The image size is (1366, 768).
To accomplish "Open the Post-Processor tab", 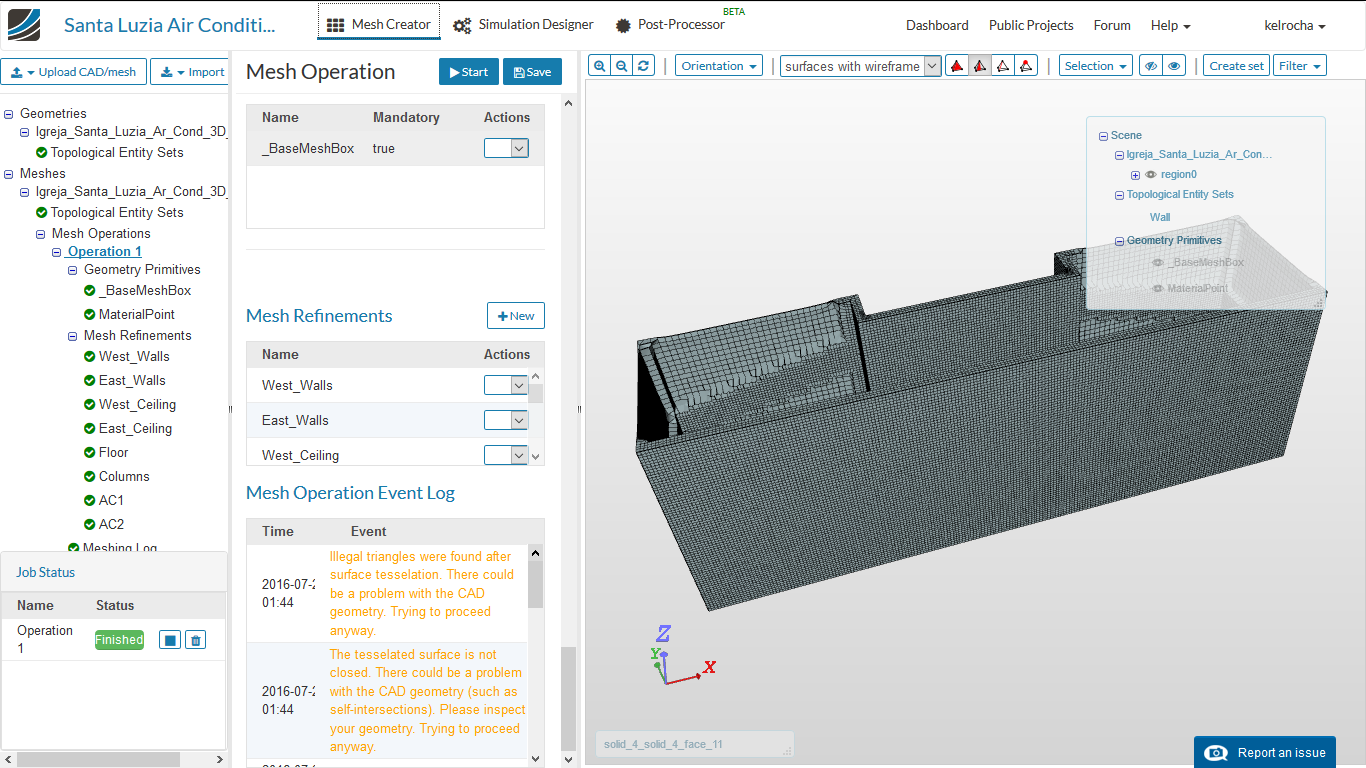I will (x=670, y=25).
